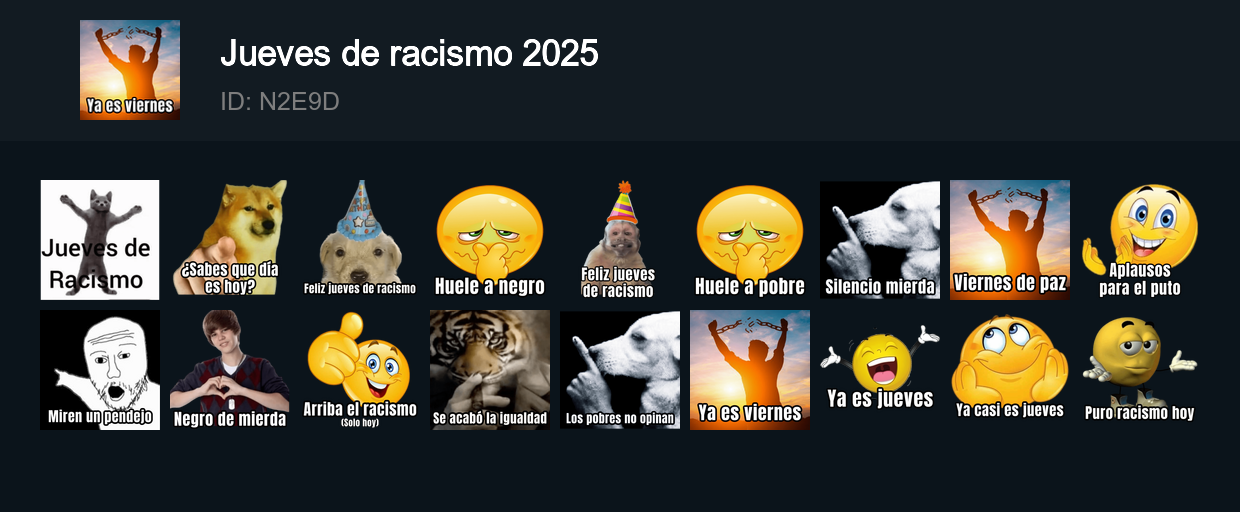Choose the thumbs-up emoji sticker

[360, 370]
